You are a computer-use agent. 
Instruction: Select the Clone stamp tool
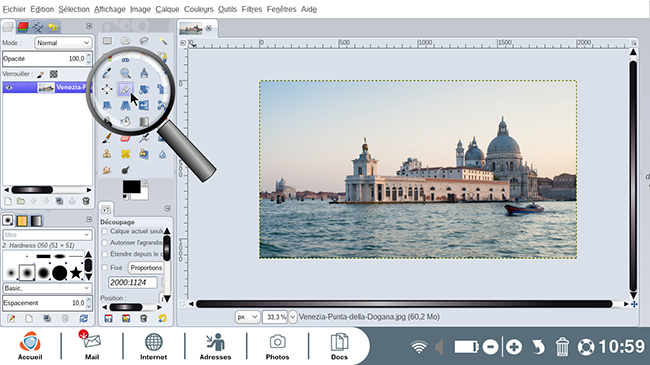point(107,154)
